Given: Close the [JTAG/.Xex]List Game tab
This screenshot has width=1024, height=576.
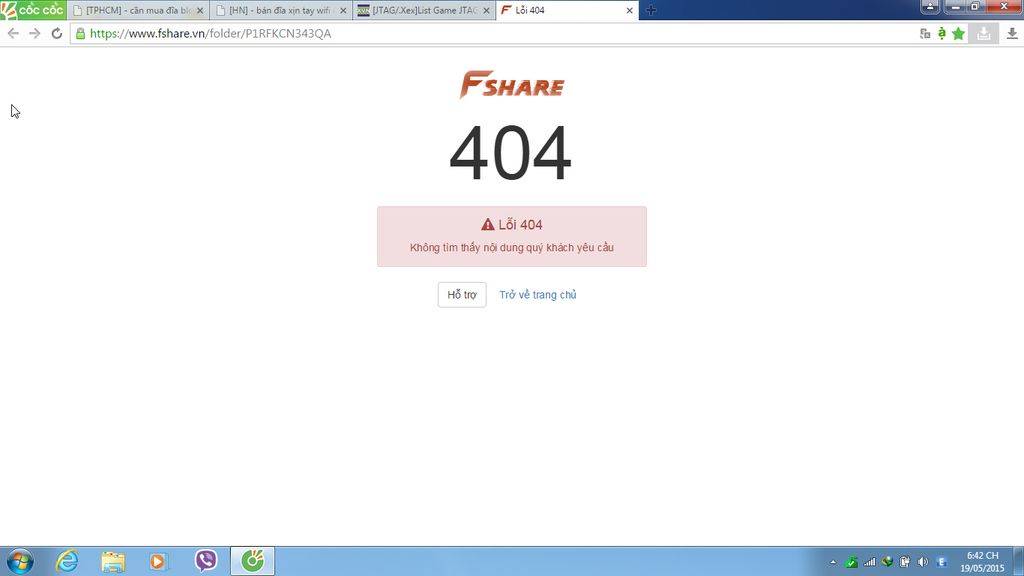Looking at the screenshot, I should click(486, 10).
